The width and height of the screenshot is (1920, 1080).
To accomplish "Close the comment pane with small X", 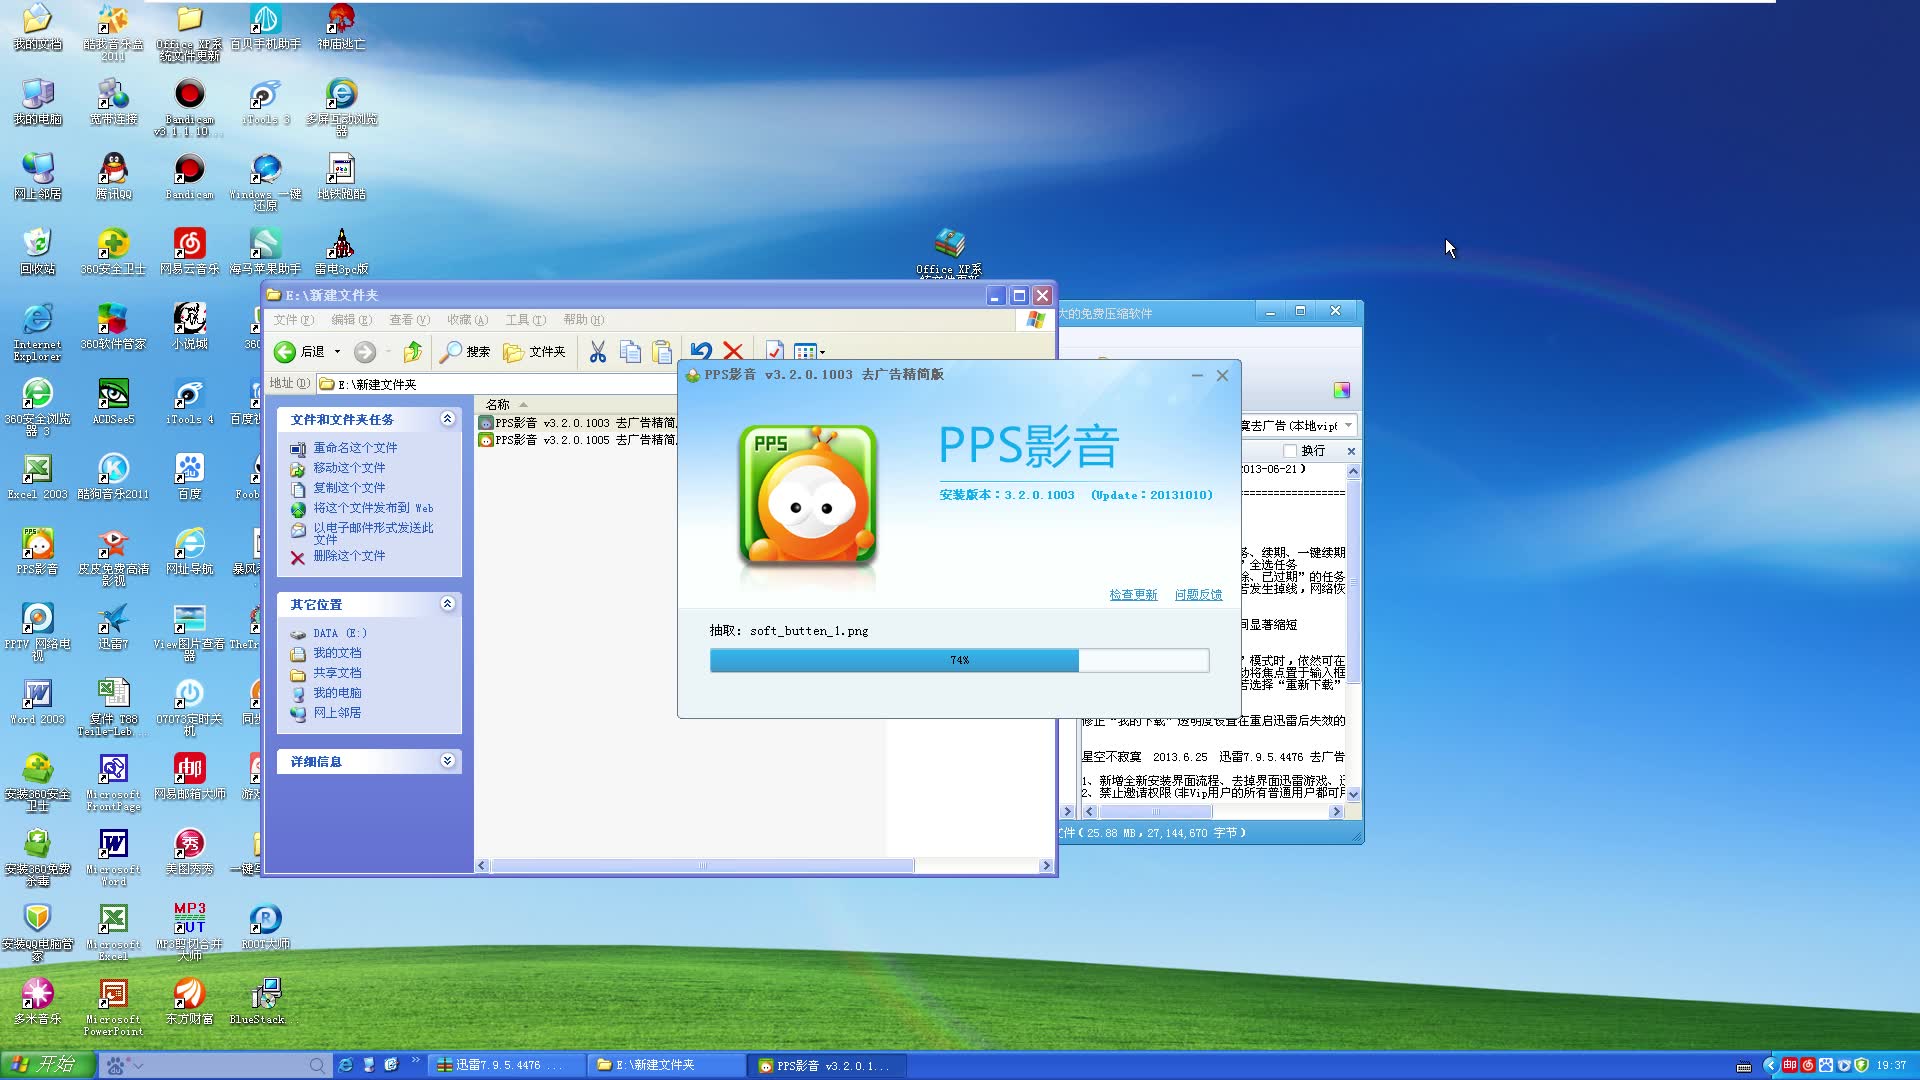I will [1351, 451].
